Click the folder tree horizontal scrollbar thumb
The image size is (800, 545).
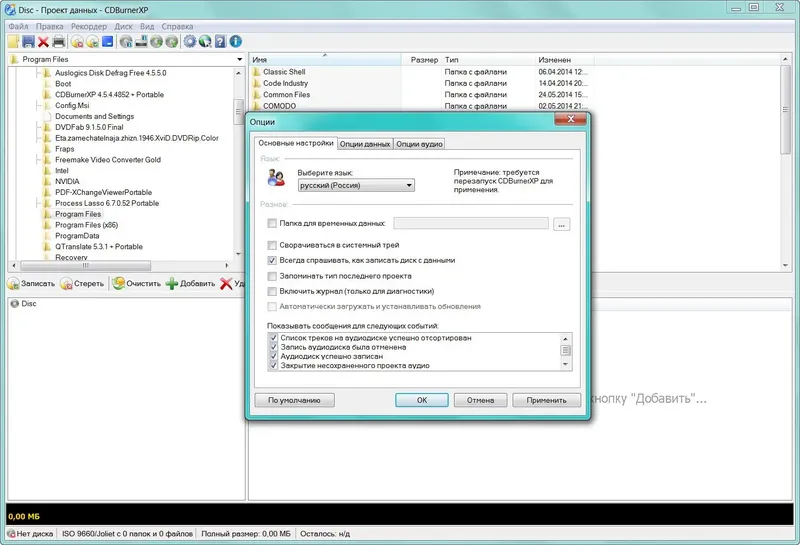pyautogui.click(x=85, y=265)
